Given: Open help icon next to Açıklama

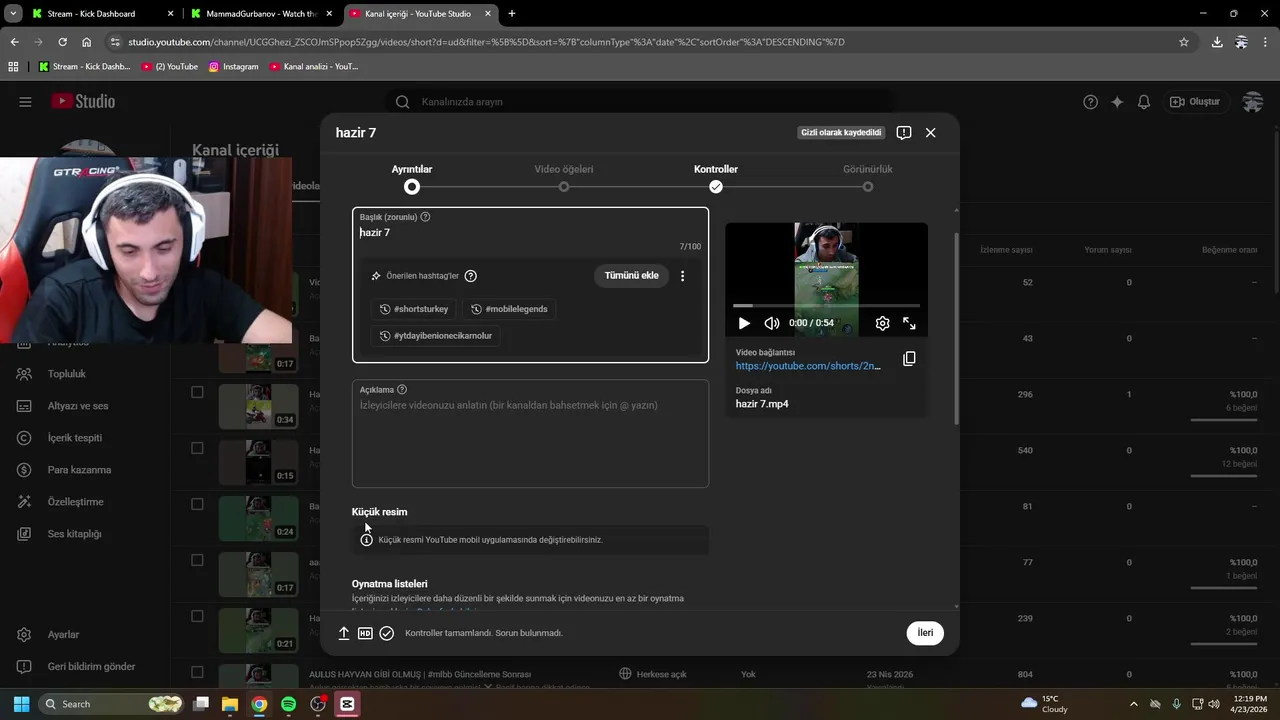Looking at the screenshot, I should pyautogui.click(x=402, y=390).
